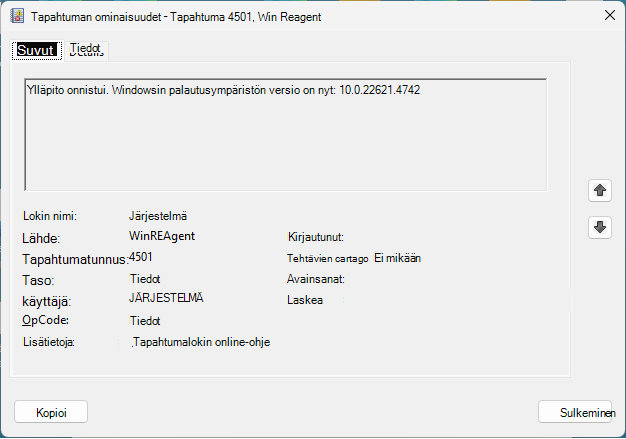Close the Tapahtuman ominaisuudet dialog
The height and width of the screenshot is (439, 626).
[610, 16]
